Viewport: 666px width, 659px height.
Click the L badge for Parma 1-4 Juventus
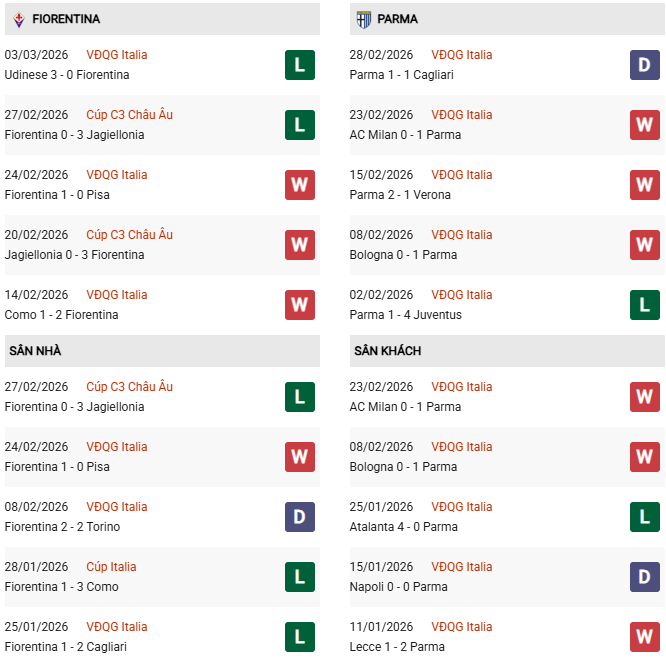click(x=644, y=305)
